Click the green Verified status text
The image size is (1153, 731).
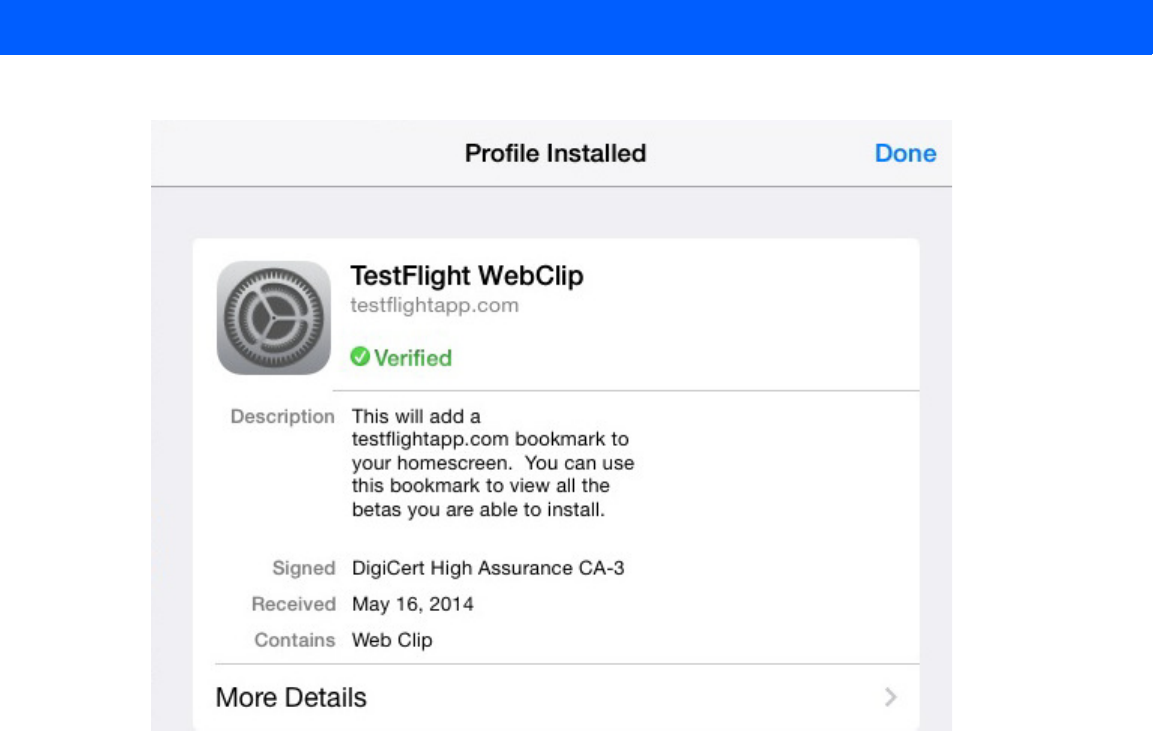[413, 358]
